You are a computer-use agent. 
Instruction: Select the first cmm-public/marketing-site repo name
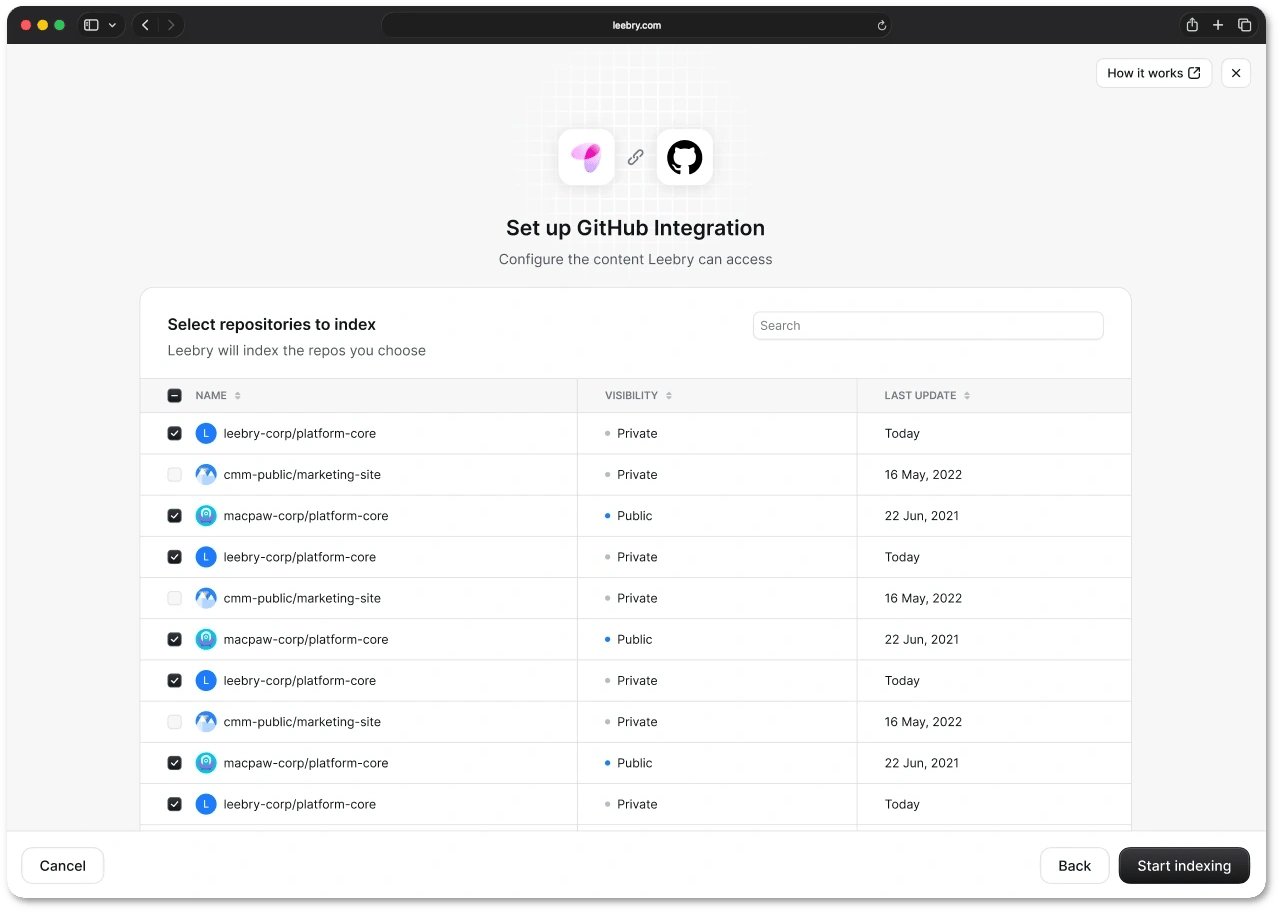click(x=302, y=475)
